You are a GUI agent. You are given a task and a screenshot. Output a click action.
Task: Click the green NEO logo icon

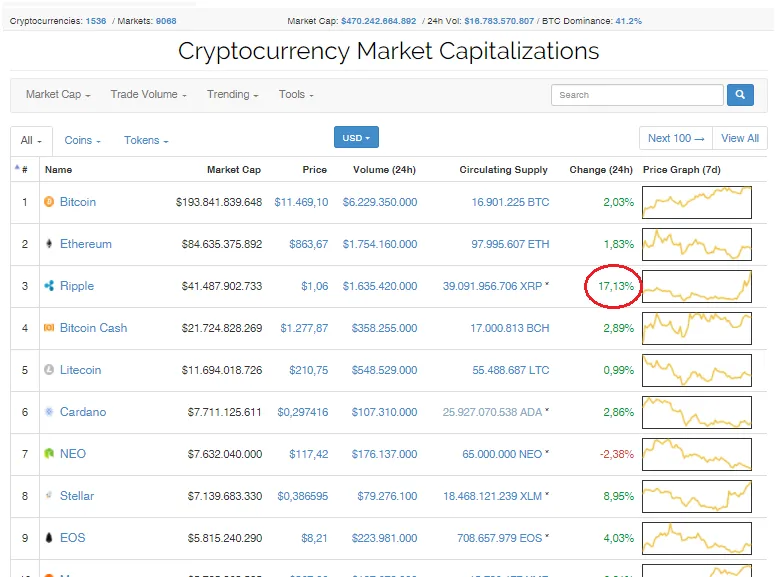[49, 453]
